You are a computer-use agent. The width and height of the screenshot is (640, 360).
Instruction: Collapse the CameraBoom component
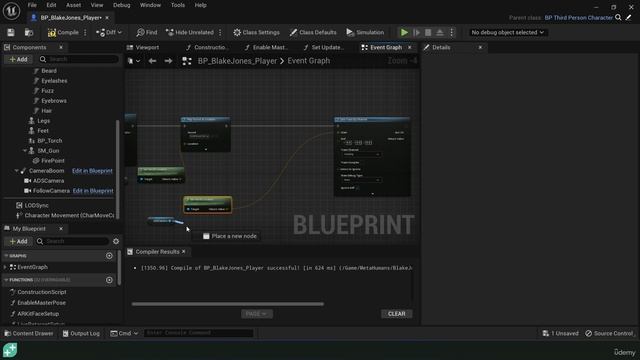16,171
